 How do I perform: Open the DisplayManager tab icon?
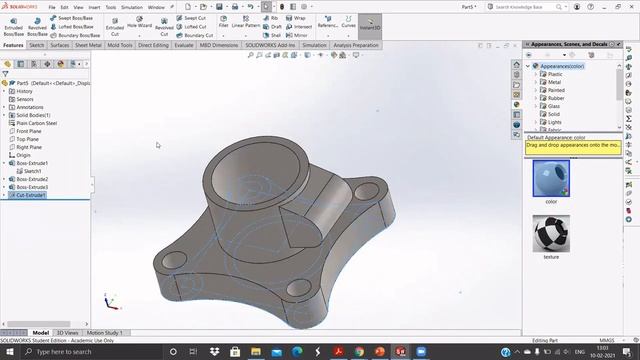(x=60, y=64)
